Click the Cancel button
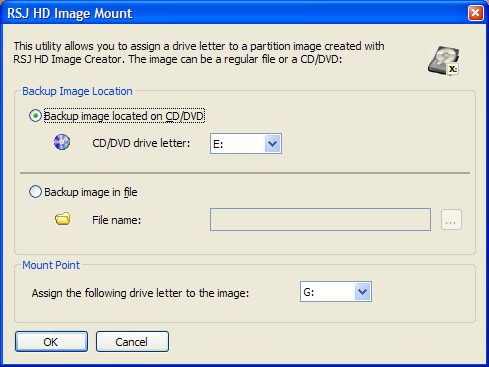 (x=132, y=342)
